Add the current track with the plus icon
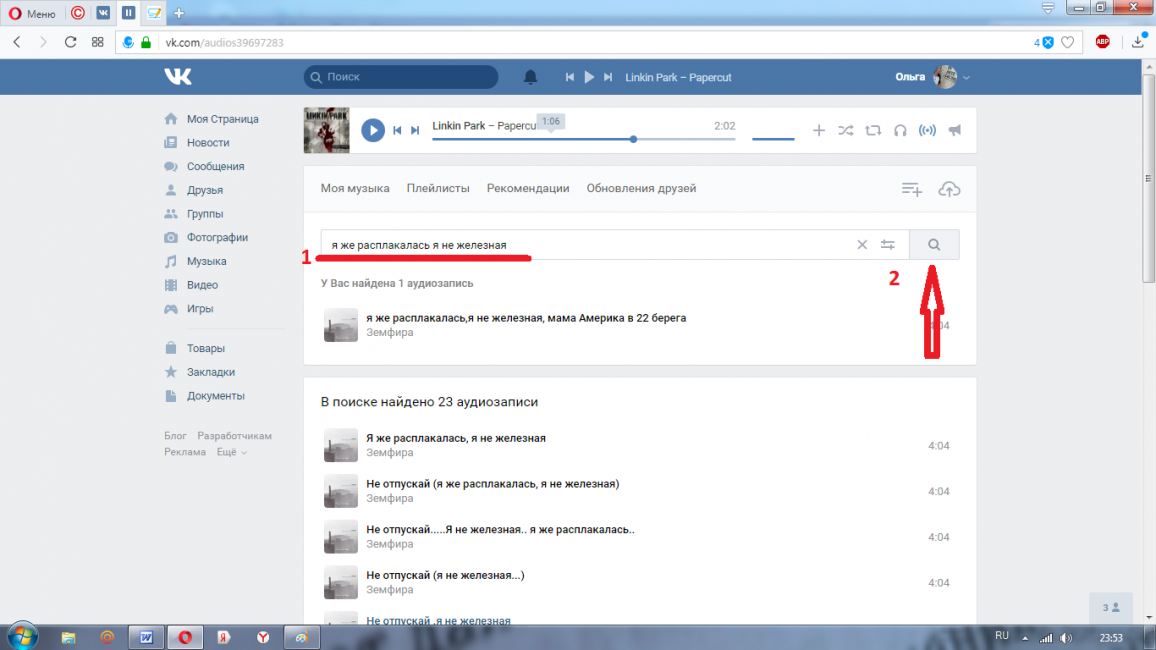This screenshot has width=1156, height=650. (x=819, y=130)
